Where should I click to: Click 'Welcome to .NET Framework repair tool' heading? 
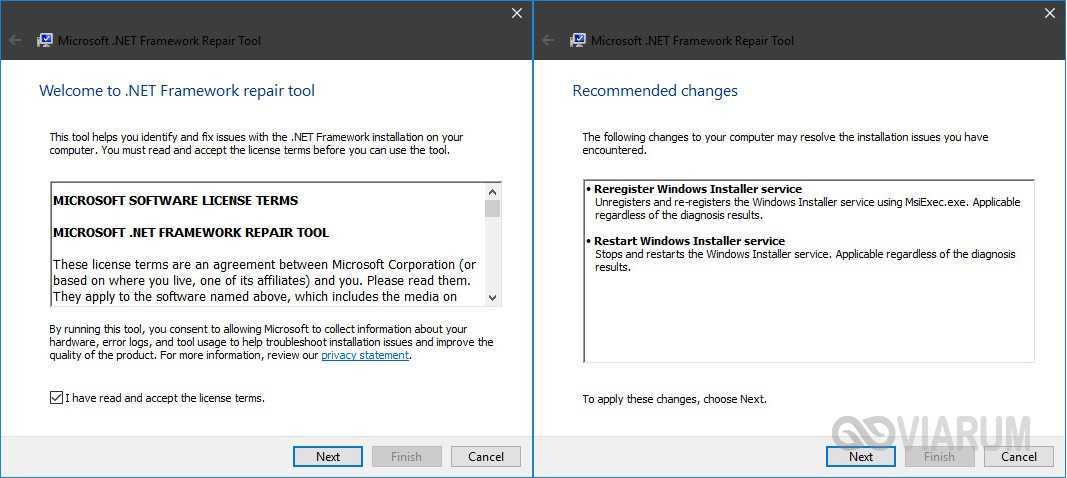[177, 91]
